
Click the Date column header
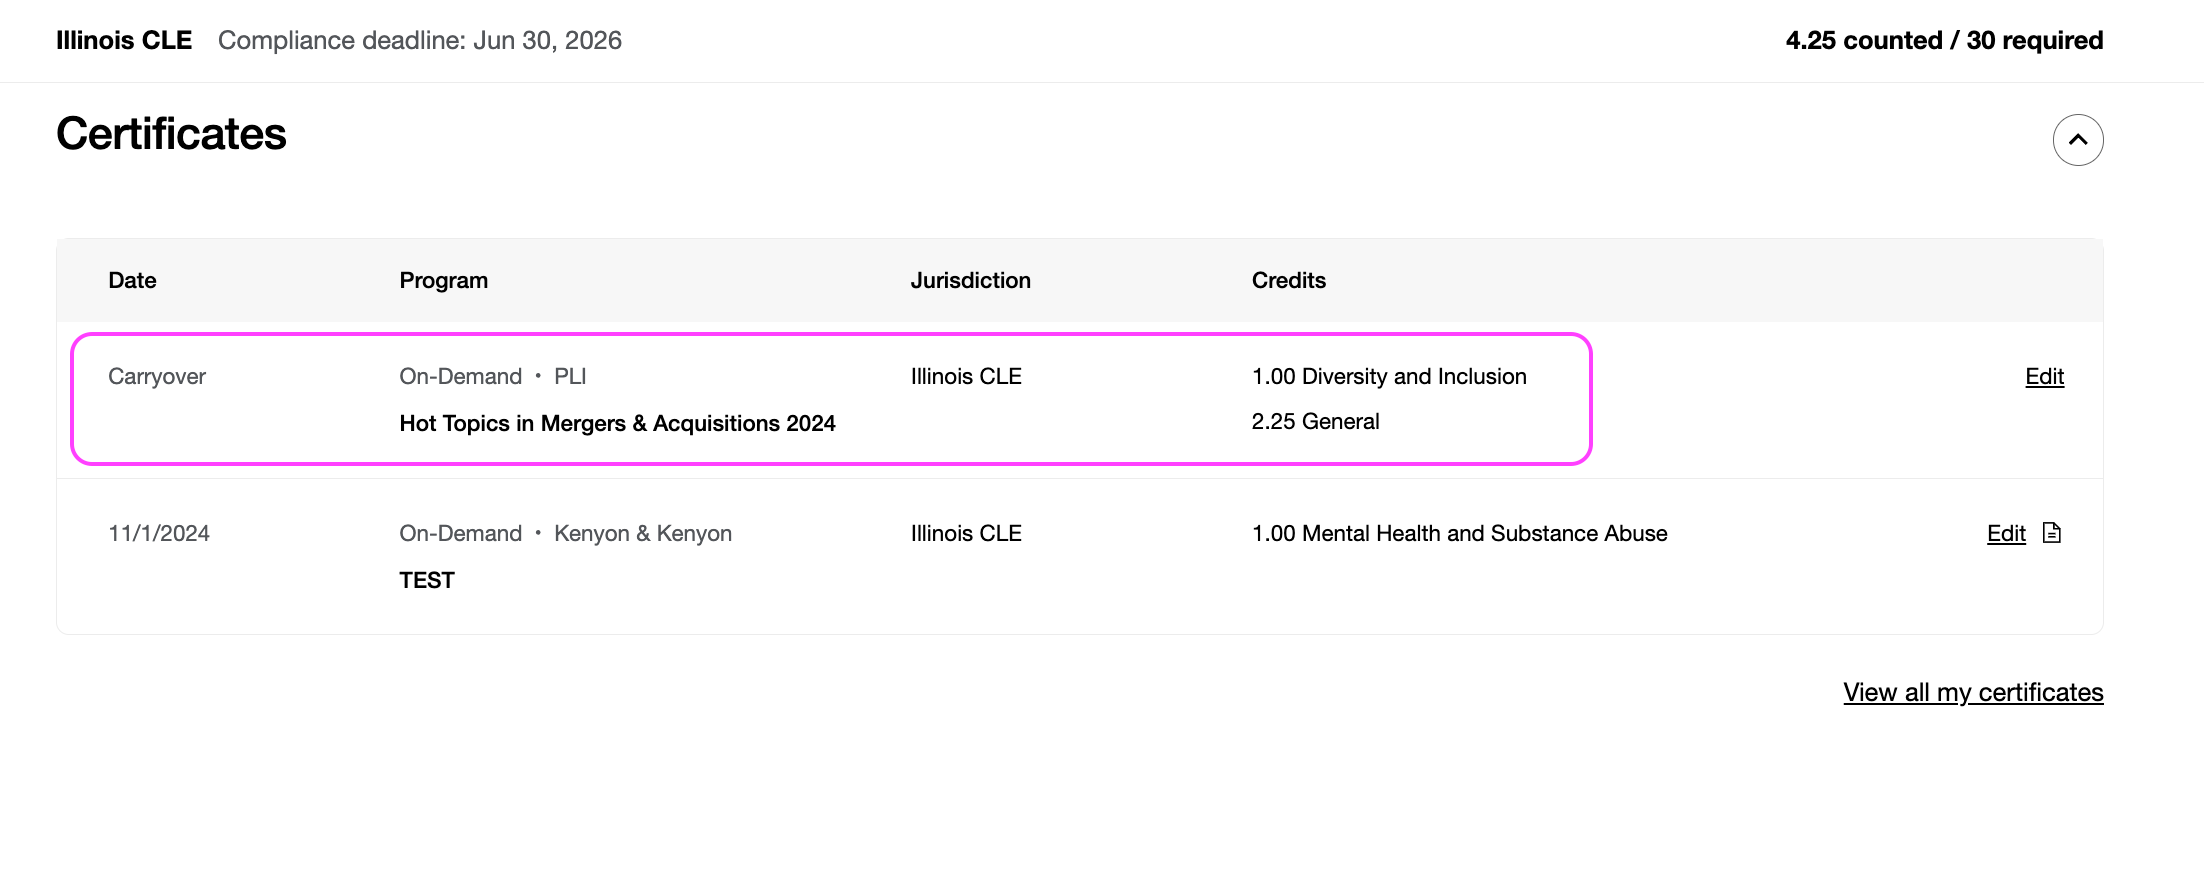132,281
